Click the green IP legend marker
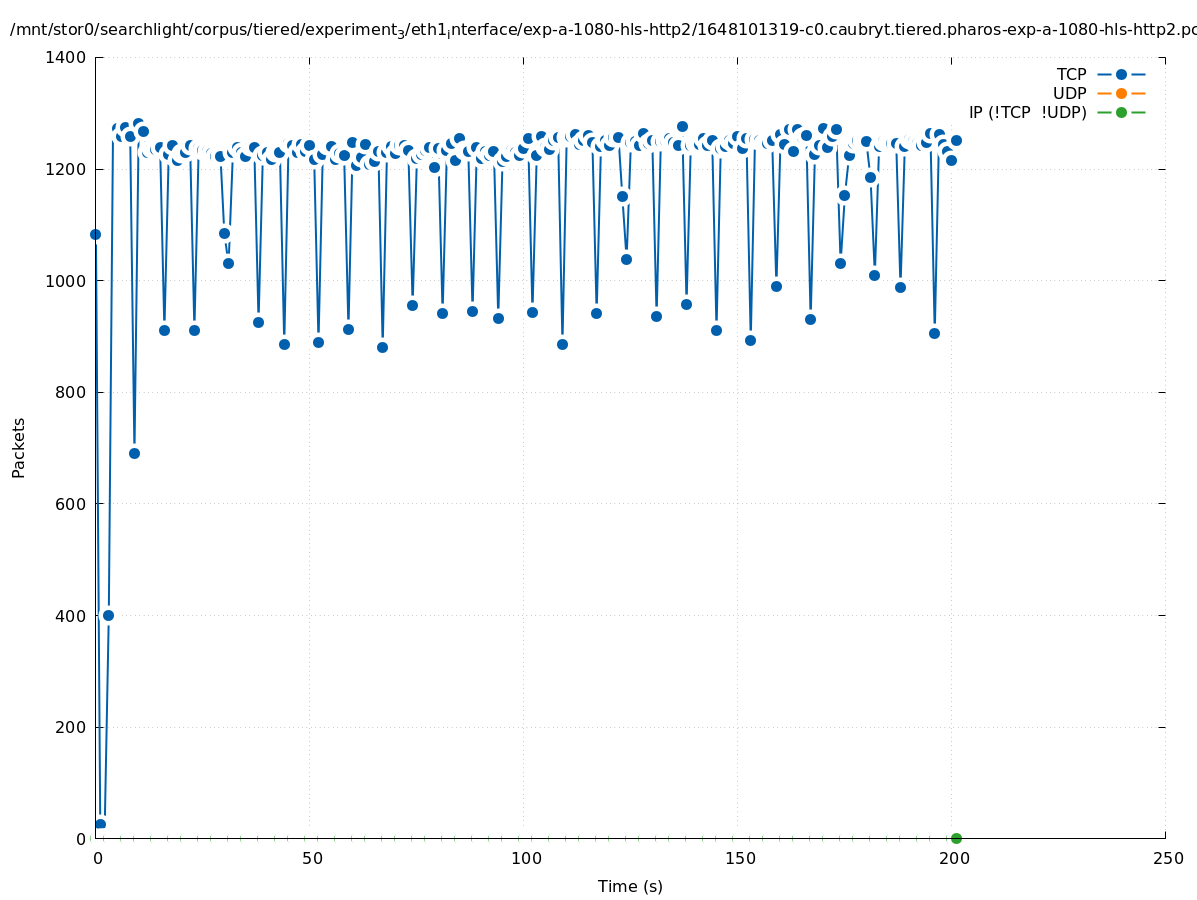The image size is (1197, 900). coord(1121,113)
